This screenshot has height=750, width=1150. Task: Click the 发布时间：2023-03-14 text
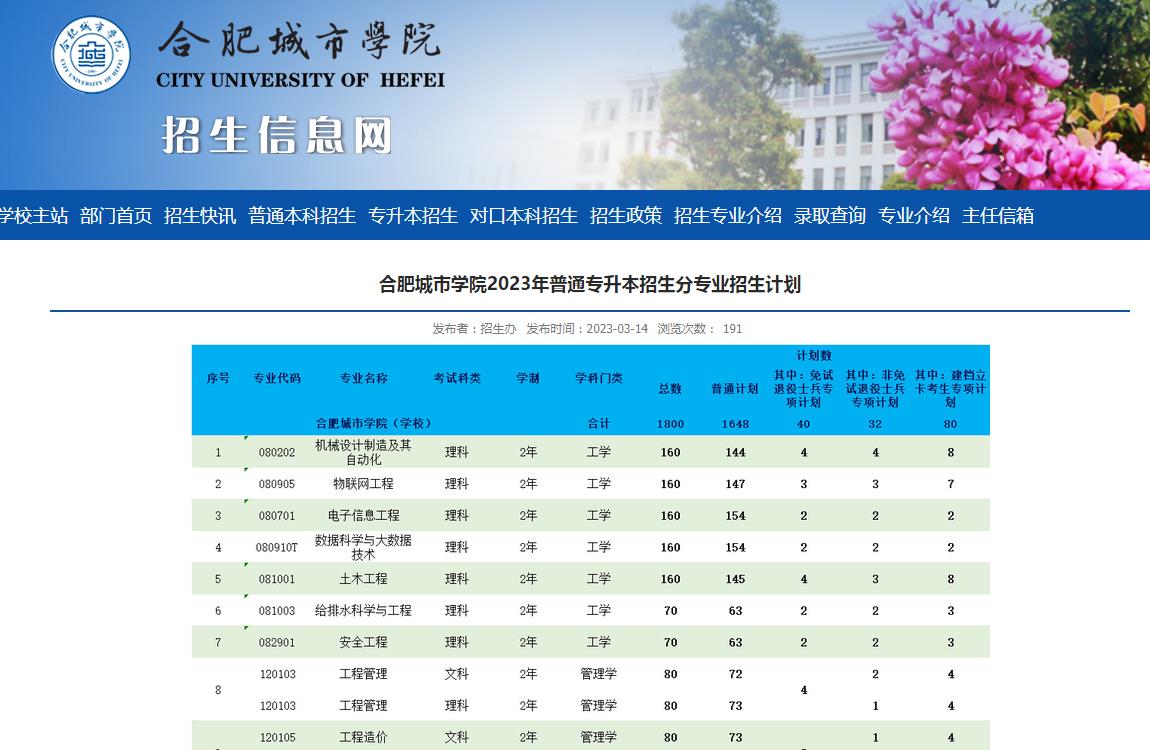tap(587, 328)
